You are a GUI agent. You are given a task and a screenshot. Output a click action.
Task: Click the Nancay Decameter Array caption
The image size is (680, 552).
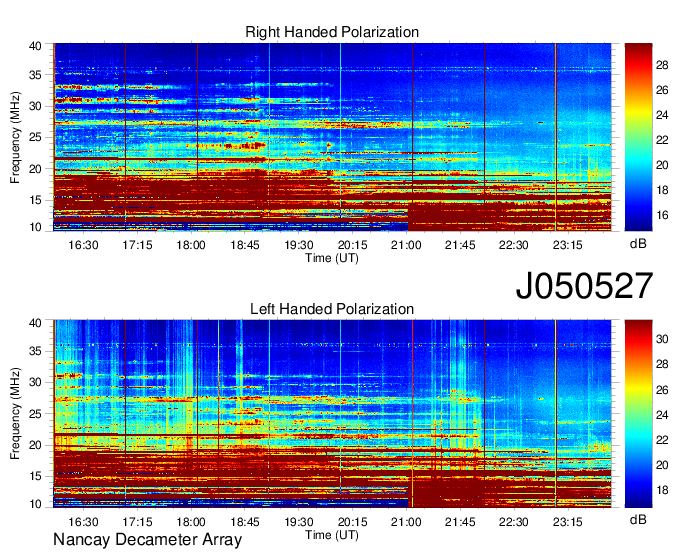click(x=147, y=540)
